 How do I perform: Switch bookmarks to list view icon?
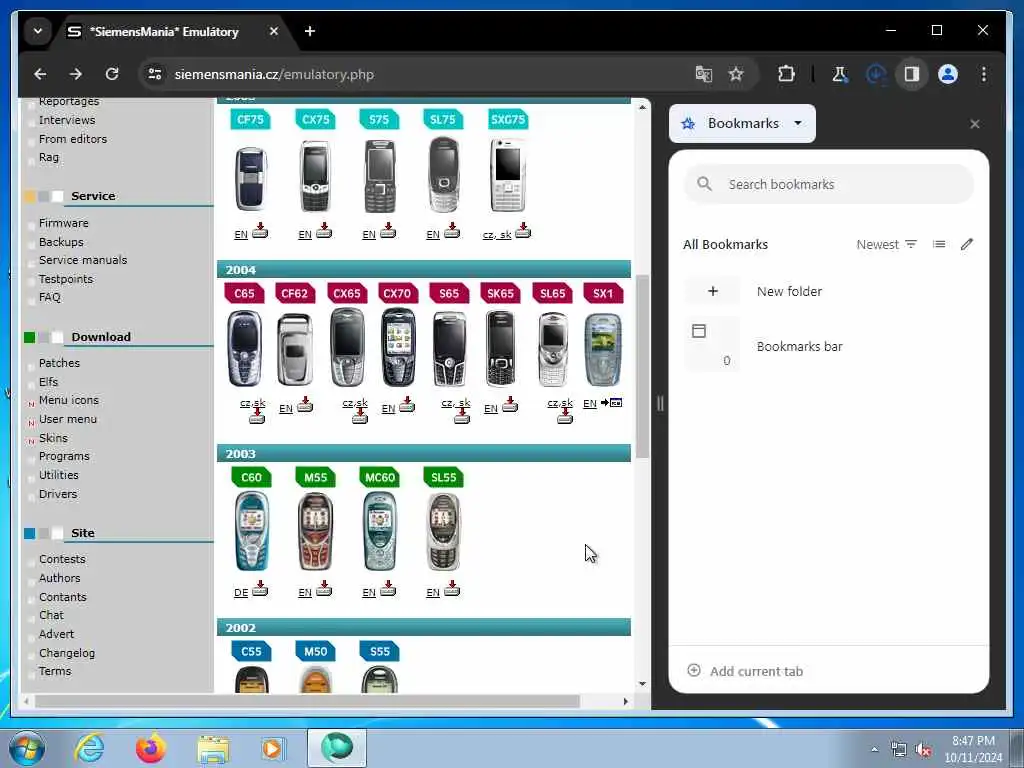click(939, 244)
